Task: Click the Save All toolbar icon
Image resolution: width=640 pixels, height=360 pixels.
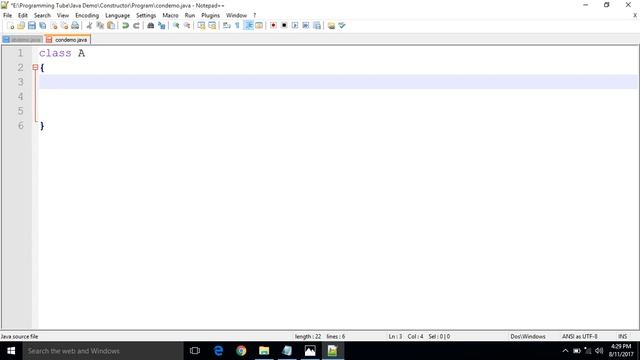Action: pyautogui.click(x=42, y=26)
